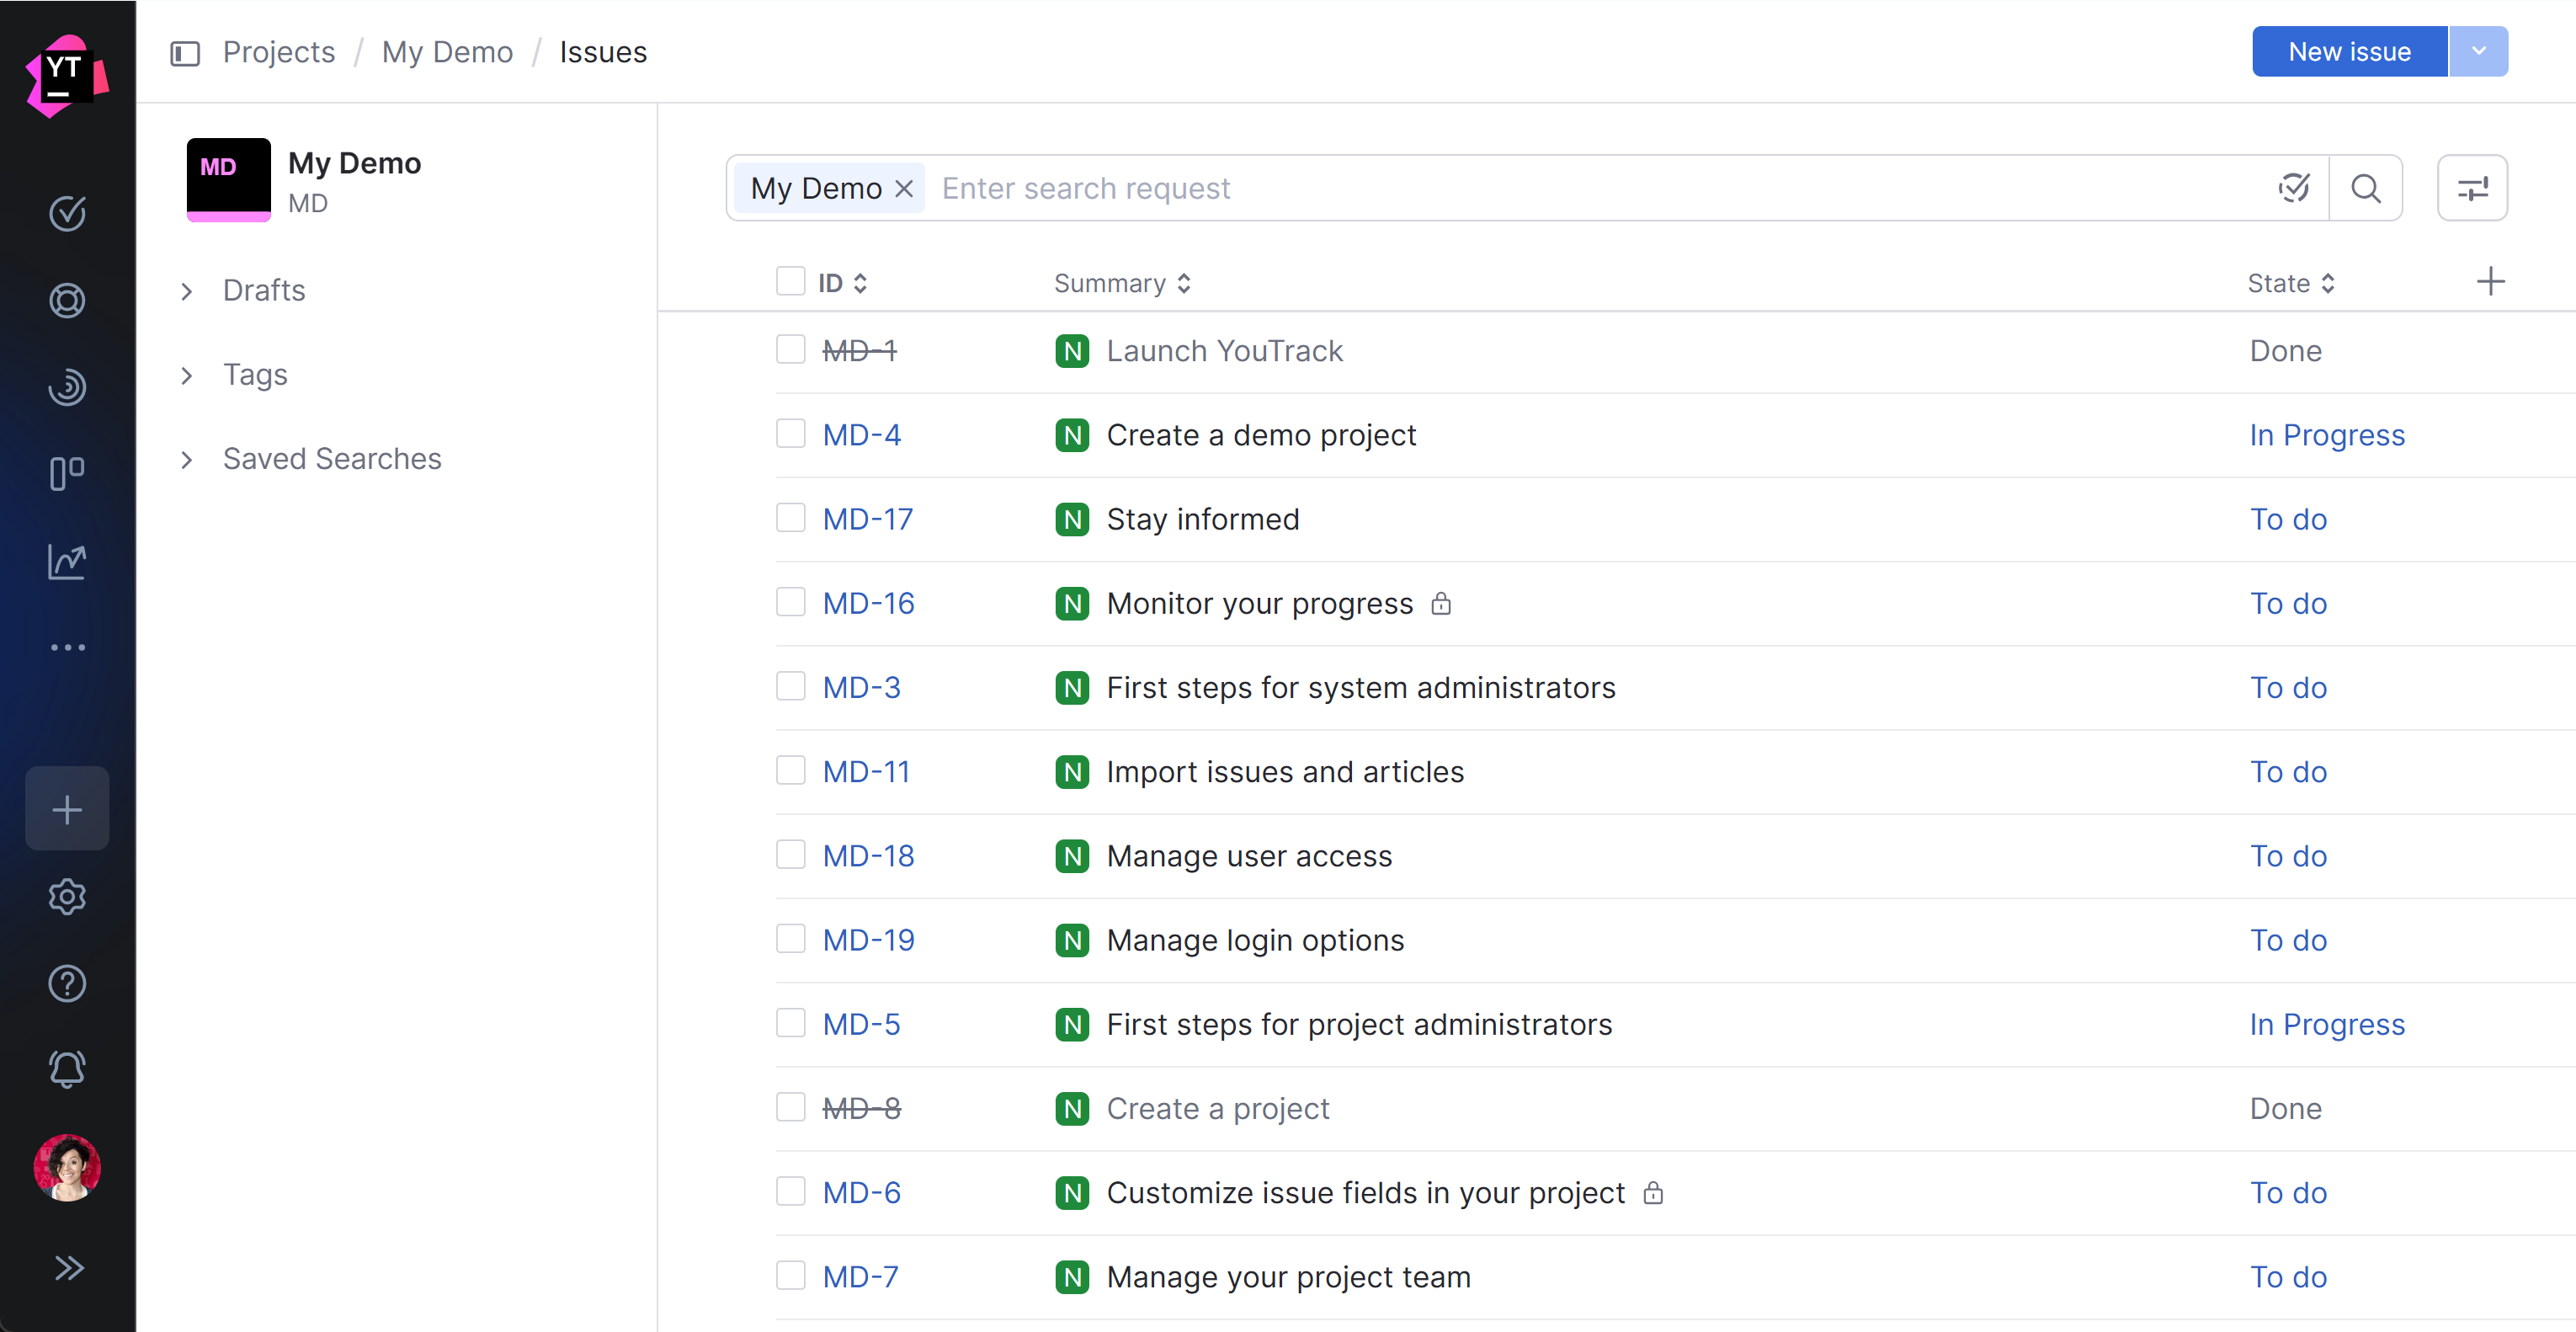Open the Issues view from the sidebar
The width and height of the screenshot is (2576, 1332).
click(x=67, y=213)
